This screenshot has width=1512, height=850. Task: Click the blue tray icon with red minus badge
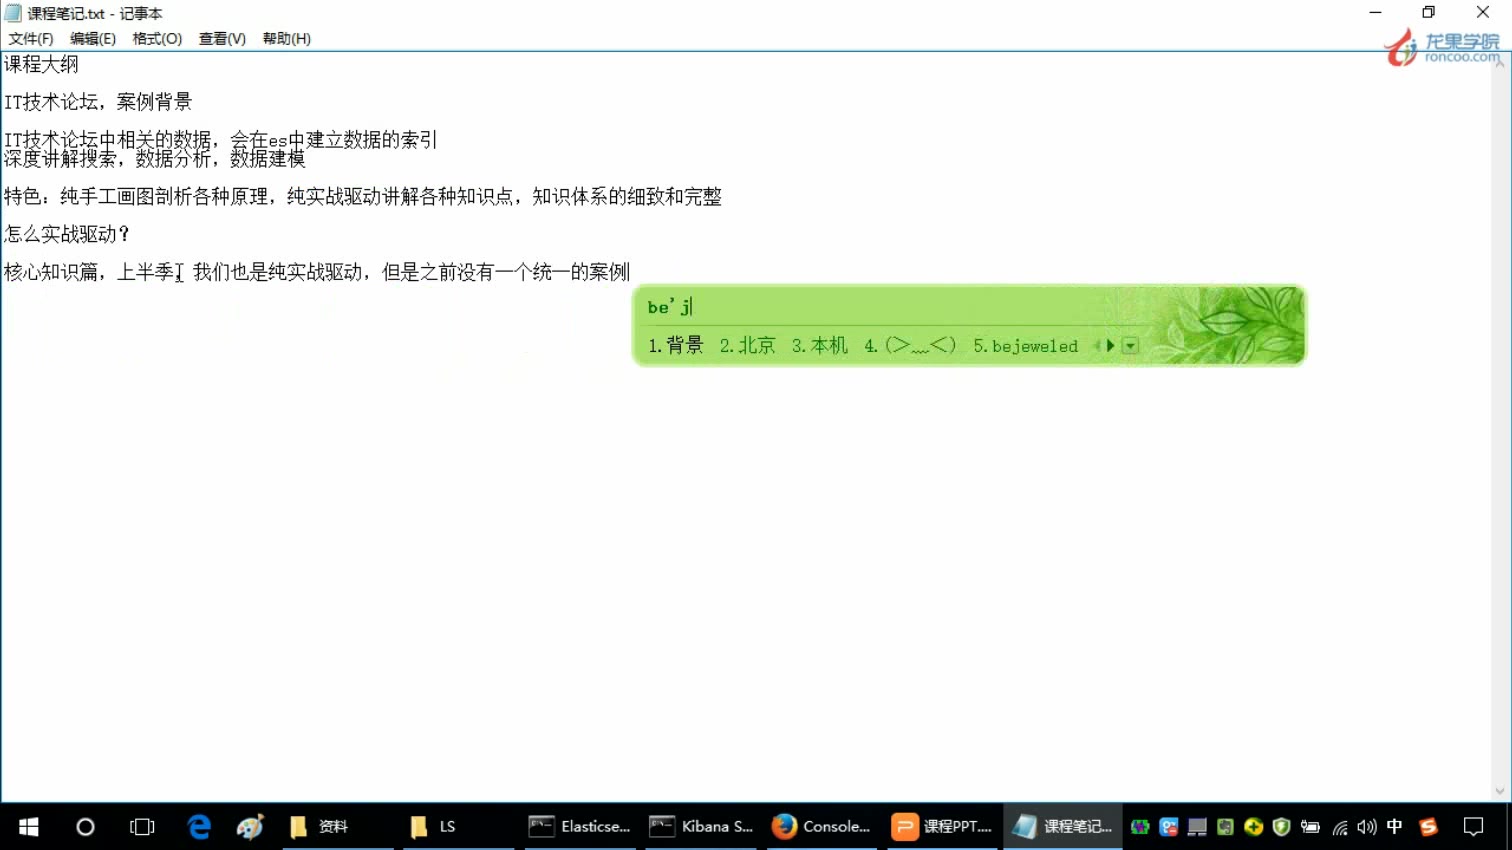(x=1168, y=827)
